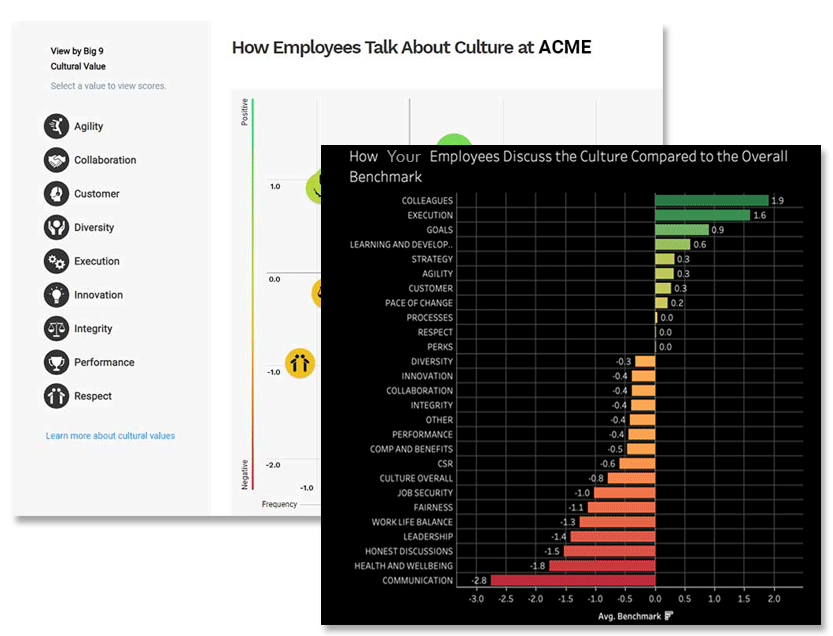Click the green Colleagues bar

coord(711,201)
